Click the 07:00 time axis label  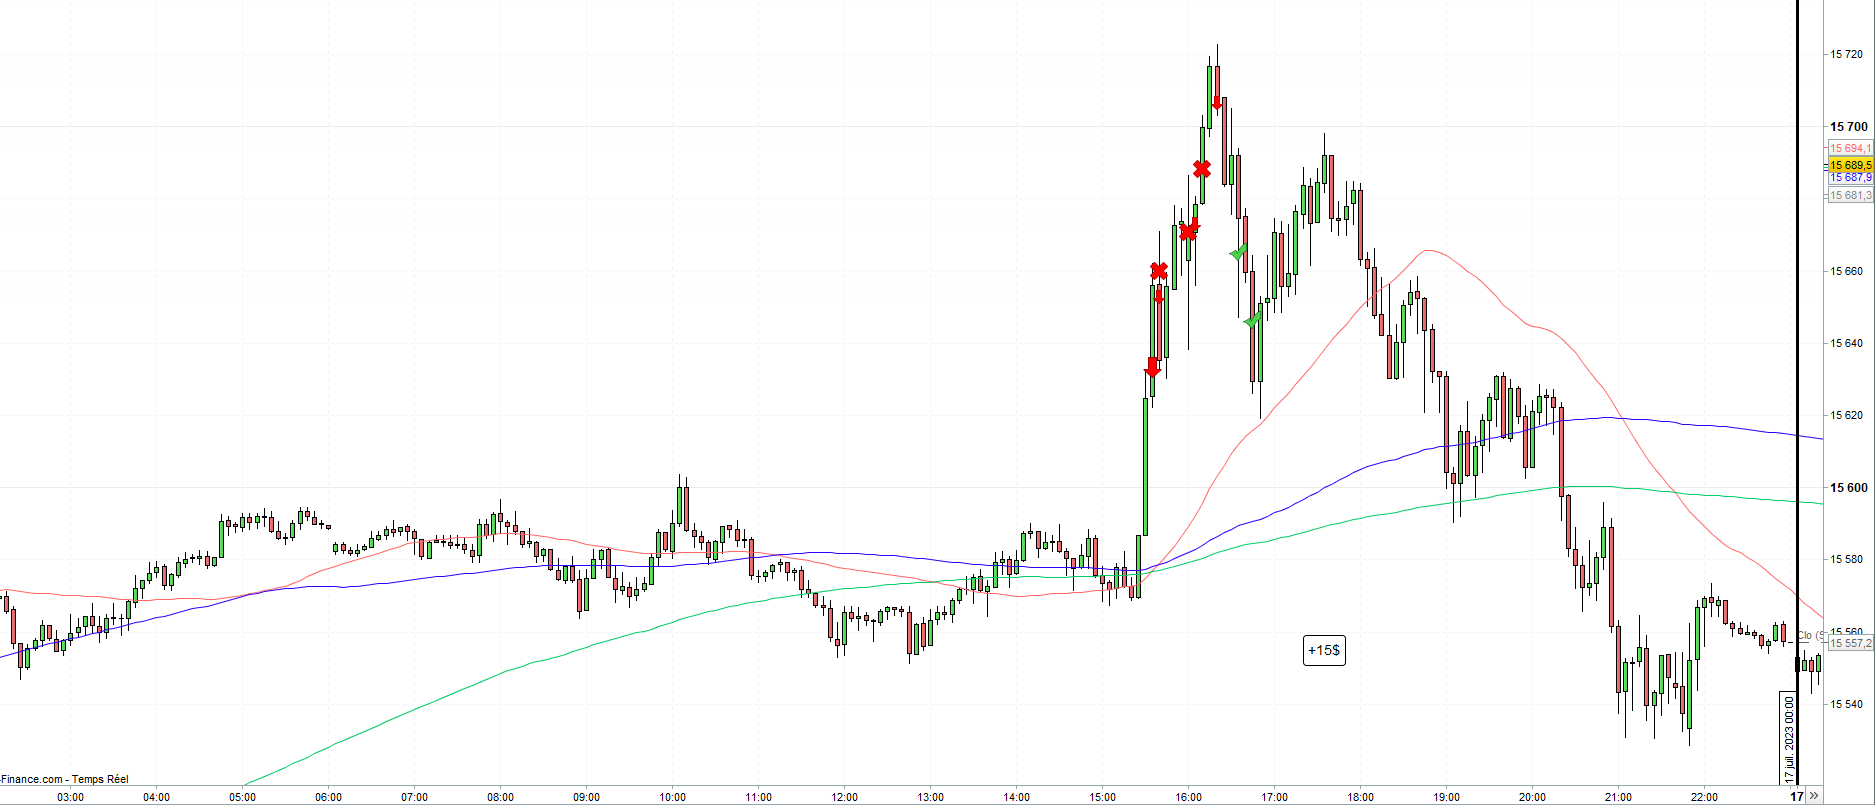(414, 797)
